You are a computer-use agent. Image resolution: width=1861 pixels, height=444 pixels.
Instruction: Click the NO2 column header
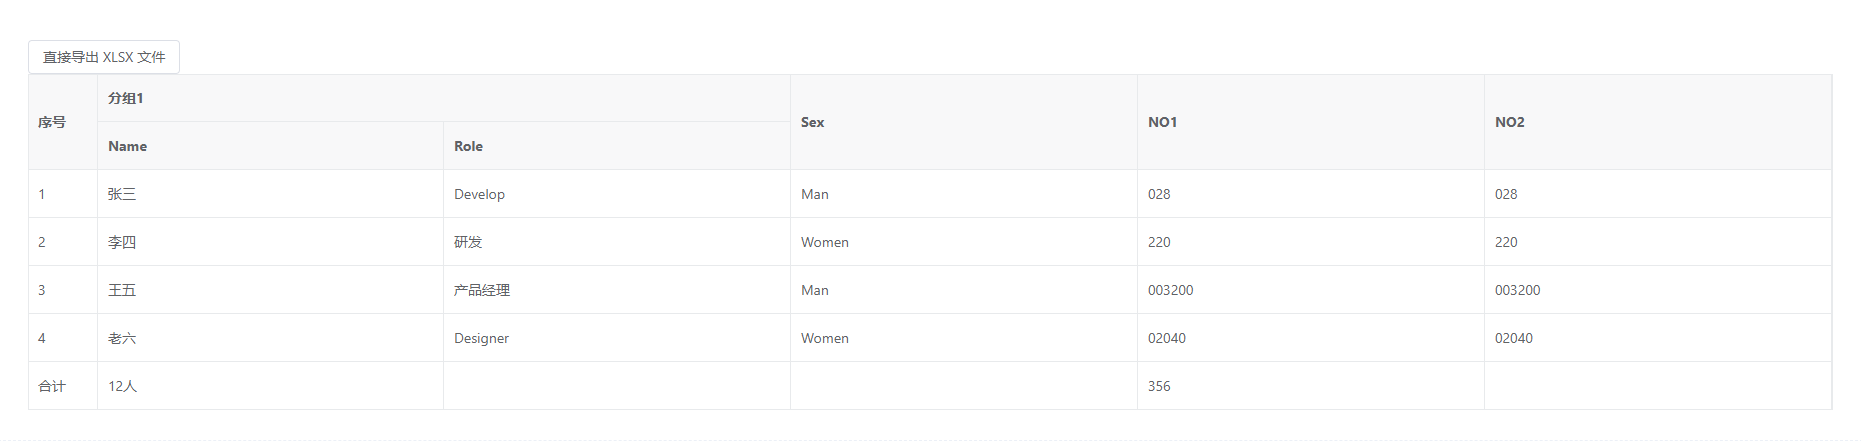1509,122
